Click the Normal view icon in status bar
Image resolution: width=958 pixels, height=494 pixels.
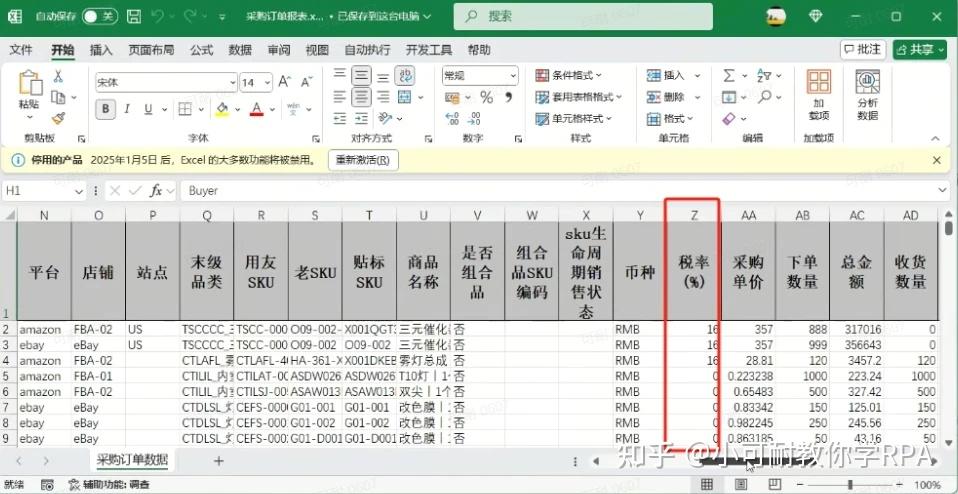[x=707, y=484]
